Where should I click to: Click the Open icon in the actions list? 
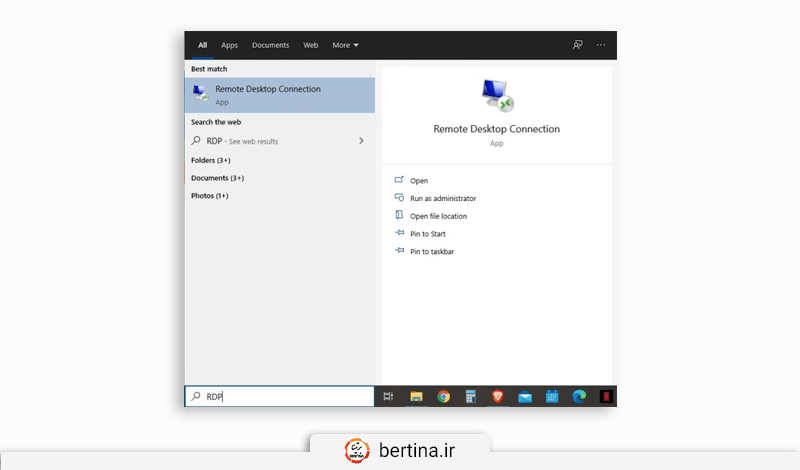[x=399, y=180]
